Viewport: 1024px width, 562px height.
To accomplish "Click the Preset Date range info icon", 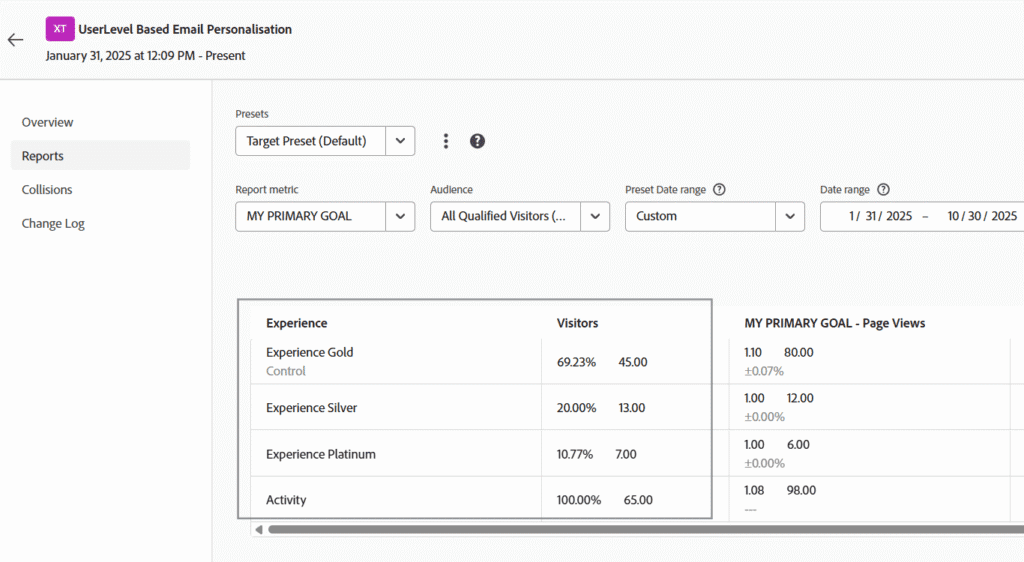I will (x=719, y=190).
